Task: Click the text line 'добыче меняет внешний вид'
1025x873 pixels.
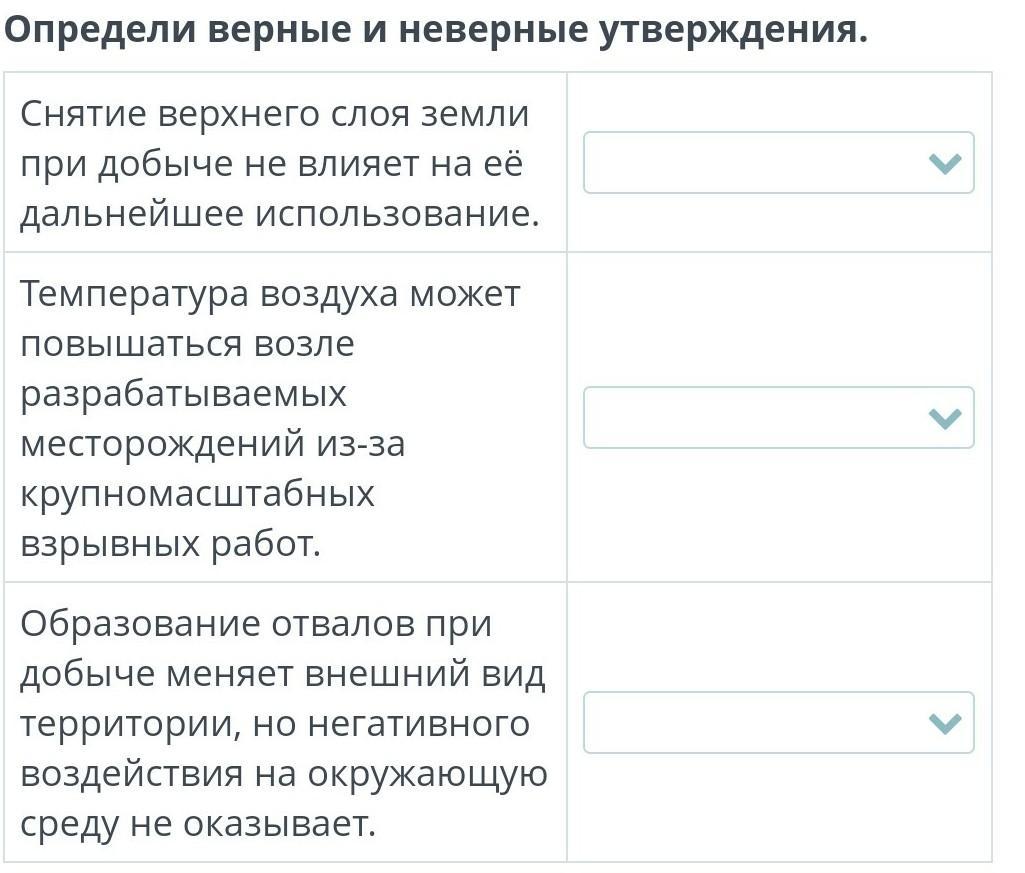Action: pyautogui.click(x=283, y=674)
